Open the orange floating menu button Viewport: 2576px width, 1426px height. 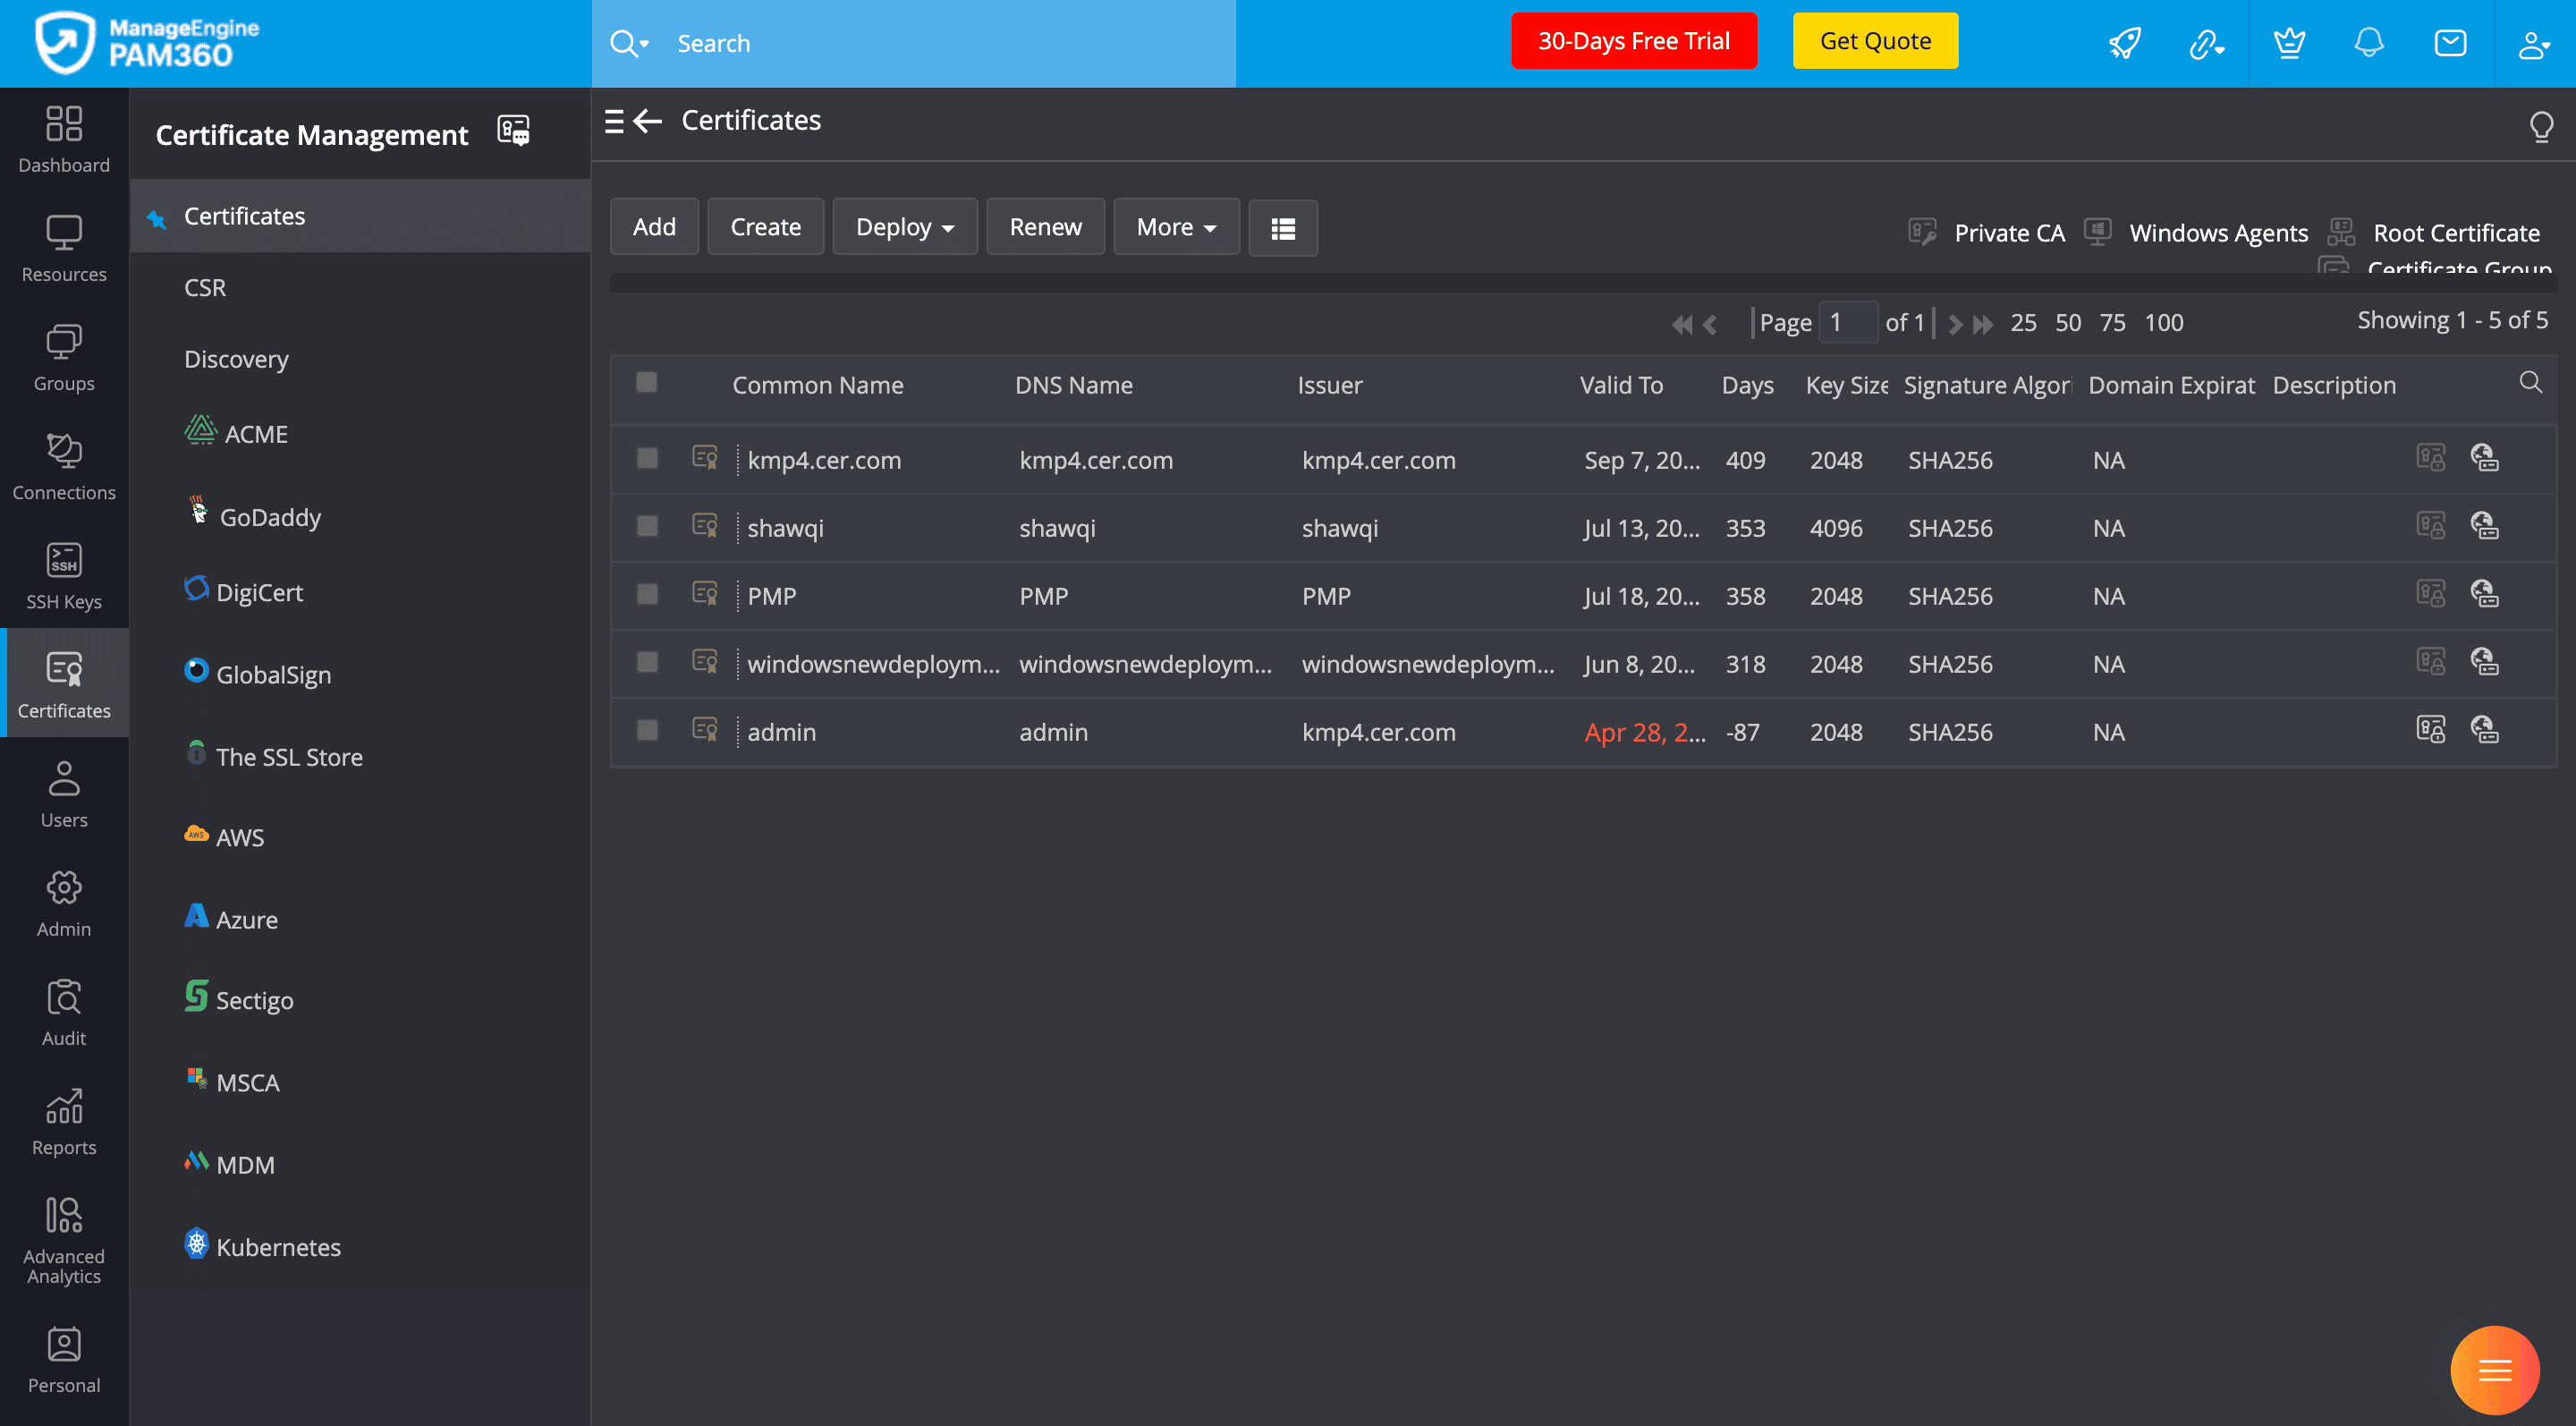(x=2495, y=1369)
